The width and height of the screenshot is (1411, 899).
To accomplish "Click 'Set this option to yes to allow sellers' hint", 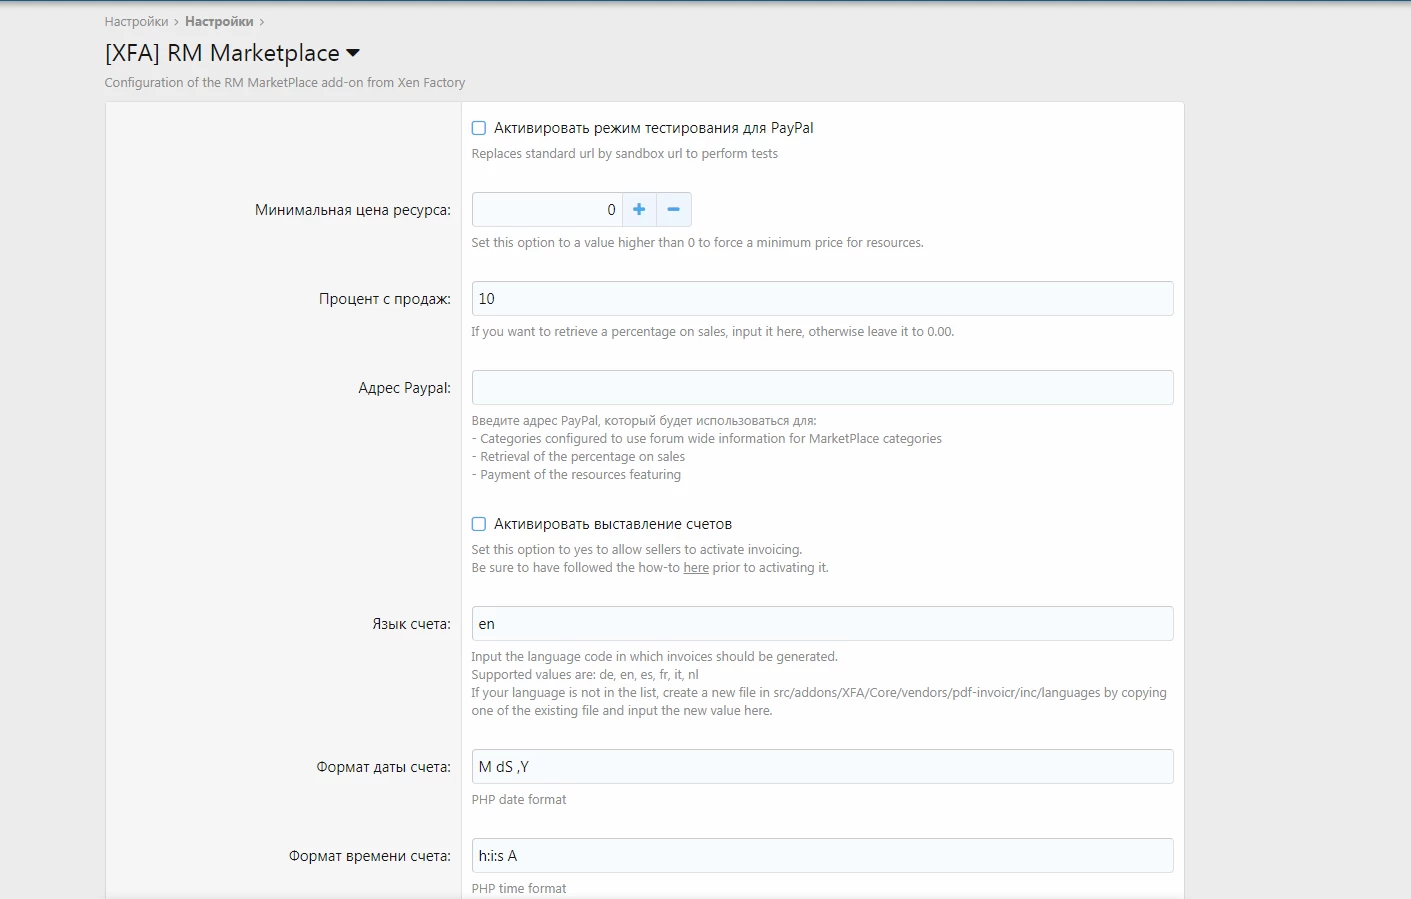I will 637,550.
